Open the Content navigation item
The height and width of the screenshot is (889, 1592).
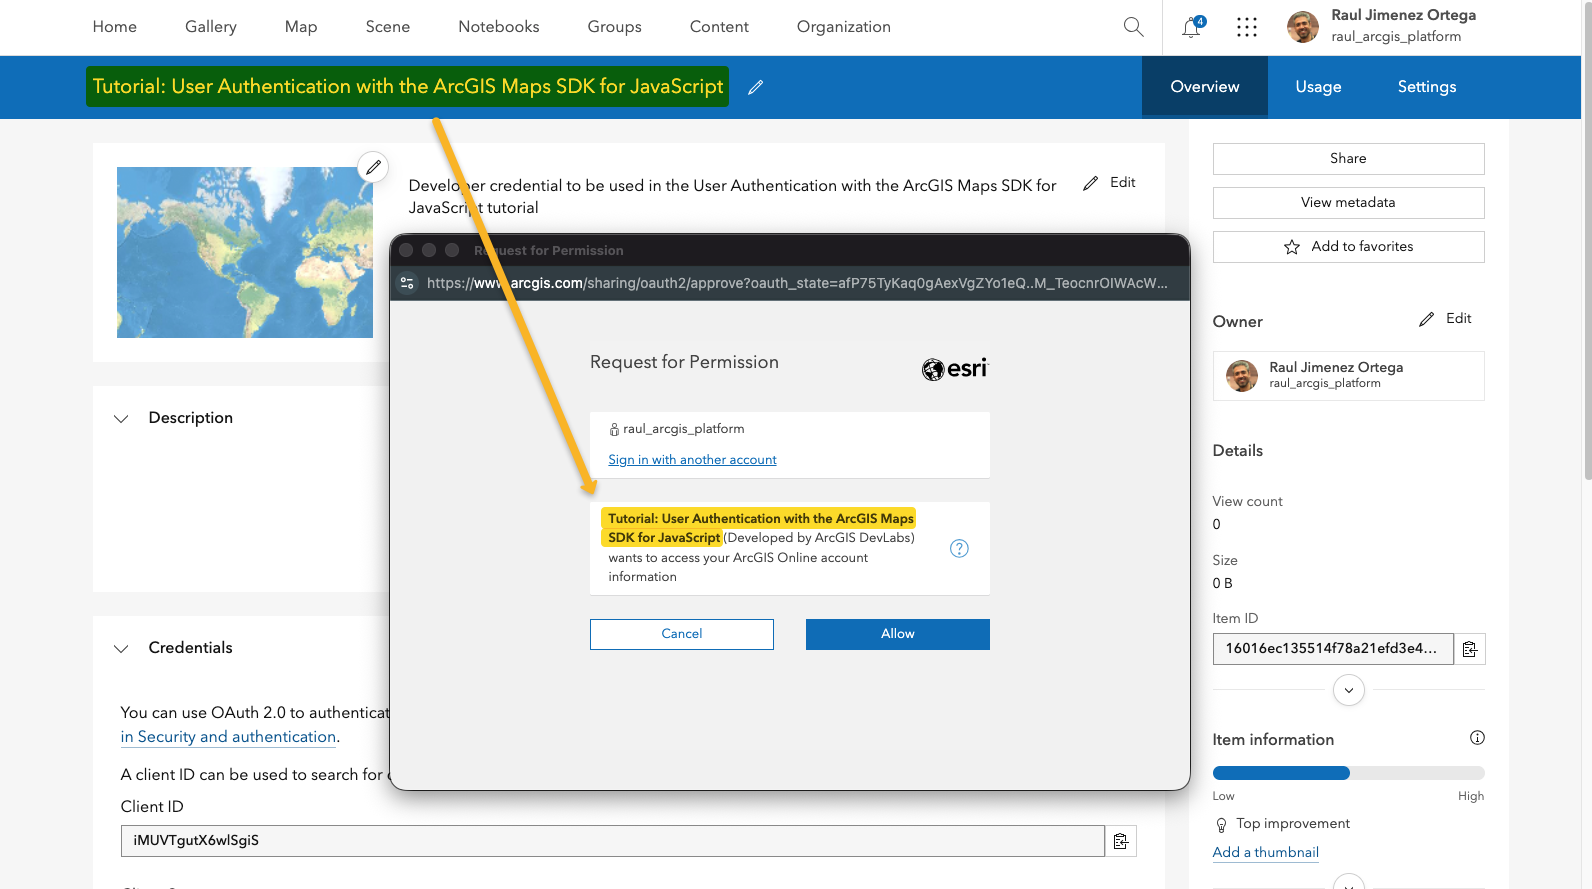(719, 27)
